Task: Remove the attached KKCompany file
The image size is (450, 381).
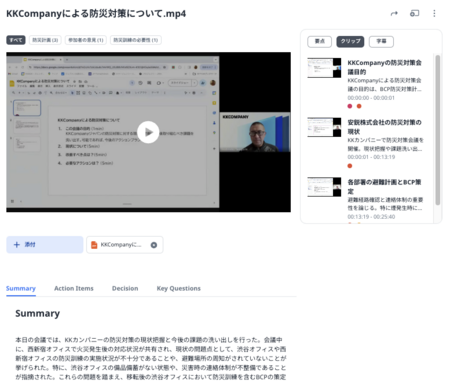Action: (154, 245)
